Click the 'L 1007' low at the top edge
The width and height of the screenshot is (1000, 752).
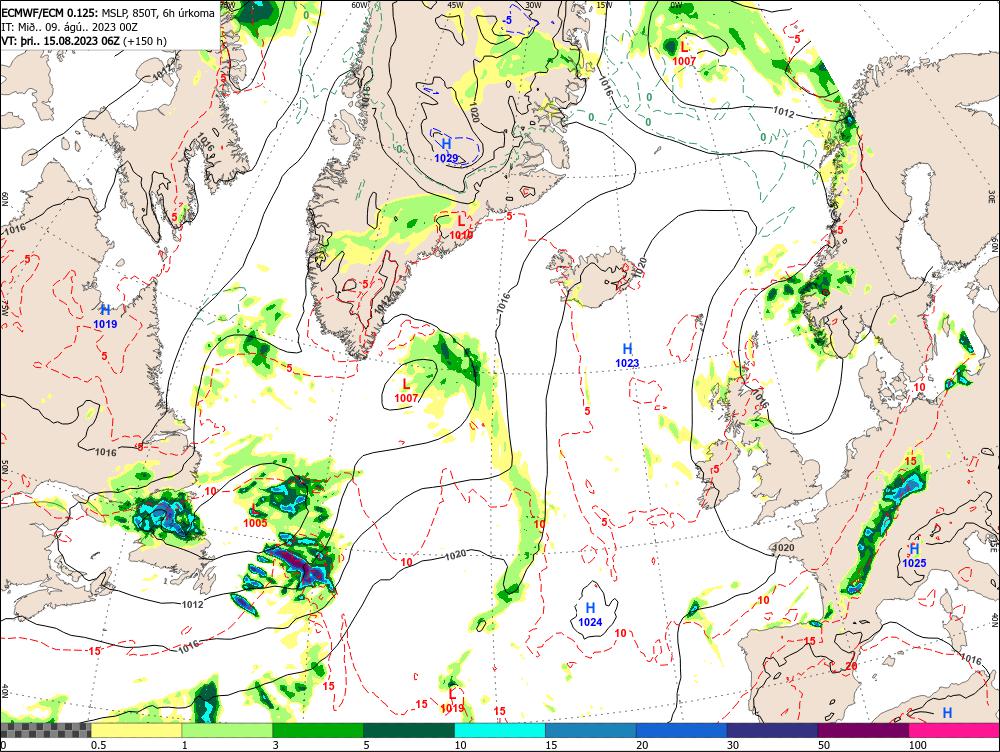(x=684, y=54)
